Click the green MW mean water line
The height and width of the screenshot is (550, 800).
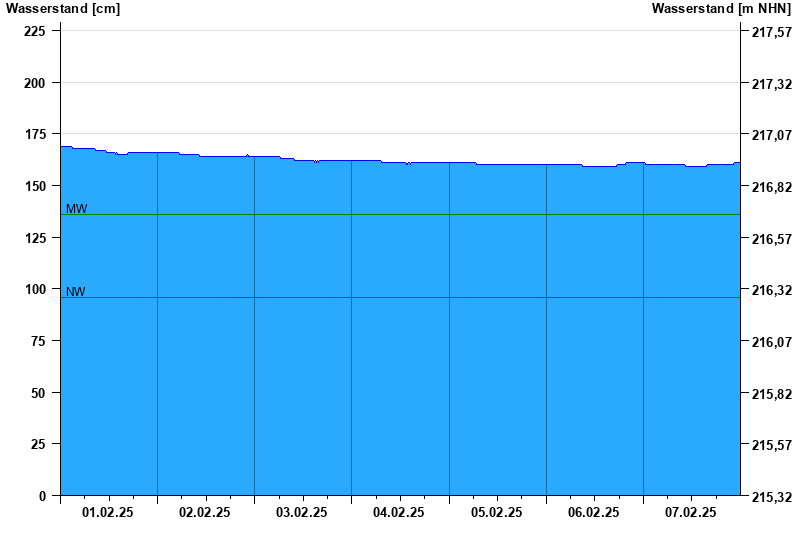401,215
